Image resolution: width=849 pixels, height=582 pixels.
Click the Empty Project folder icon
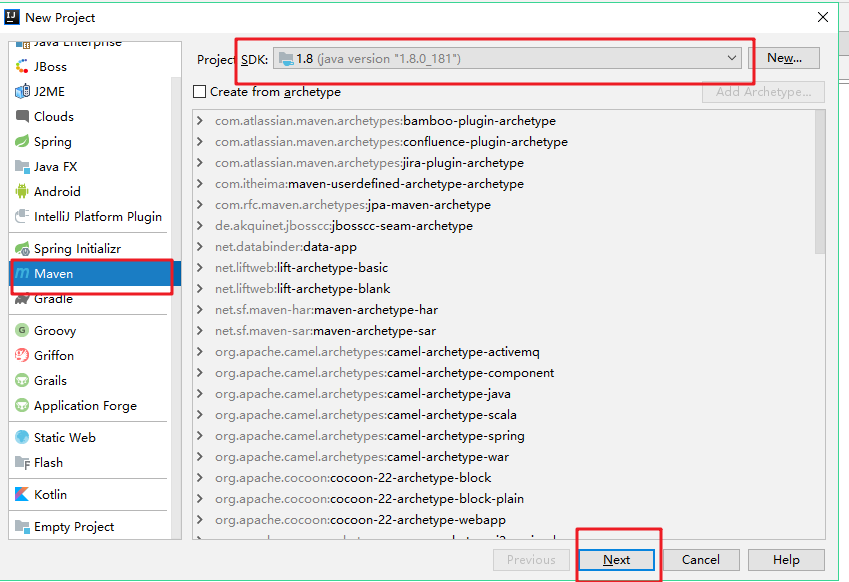[22, 526]
